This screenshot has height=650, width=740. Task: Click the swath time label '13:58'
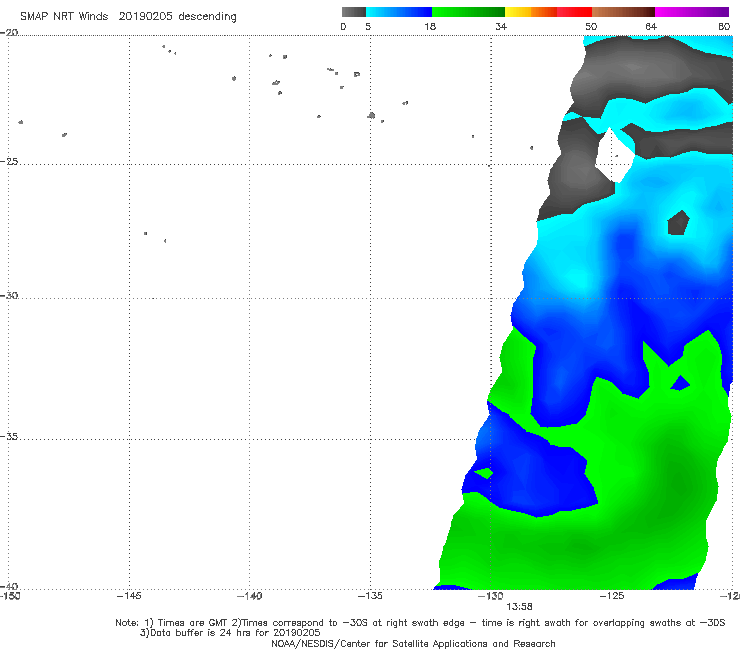click(519, 606)
